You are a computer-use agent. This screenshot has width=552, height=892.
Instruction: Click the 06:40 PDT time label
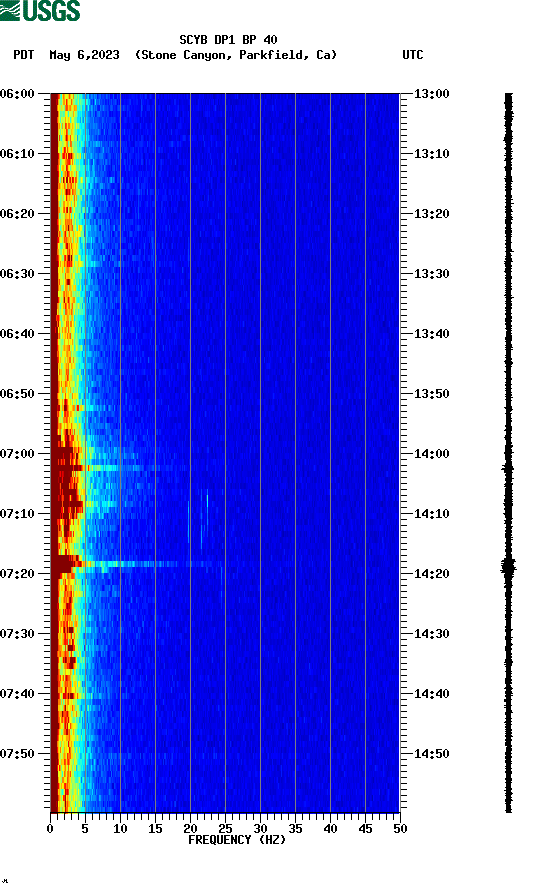[x=17, y=334]
